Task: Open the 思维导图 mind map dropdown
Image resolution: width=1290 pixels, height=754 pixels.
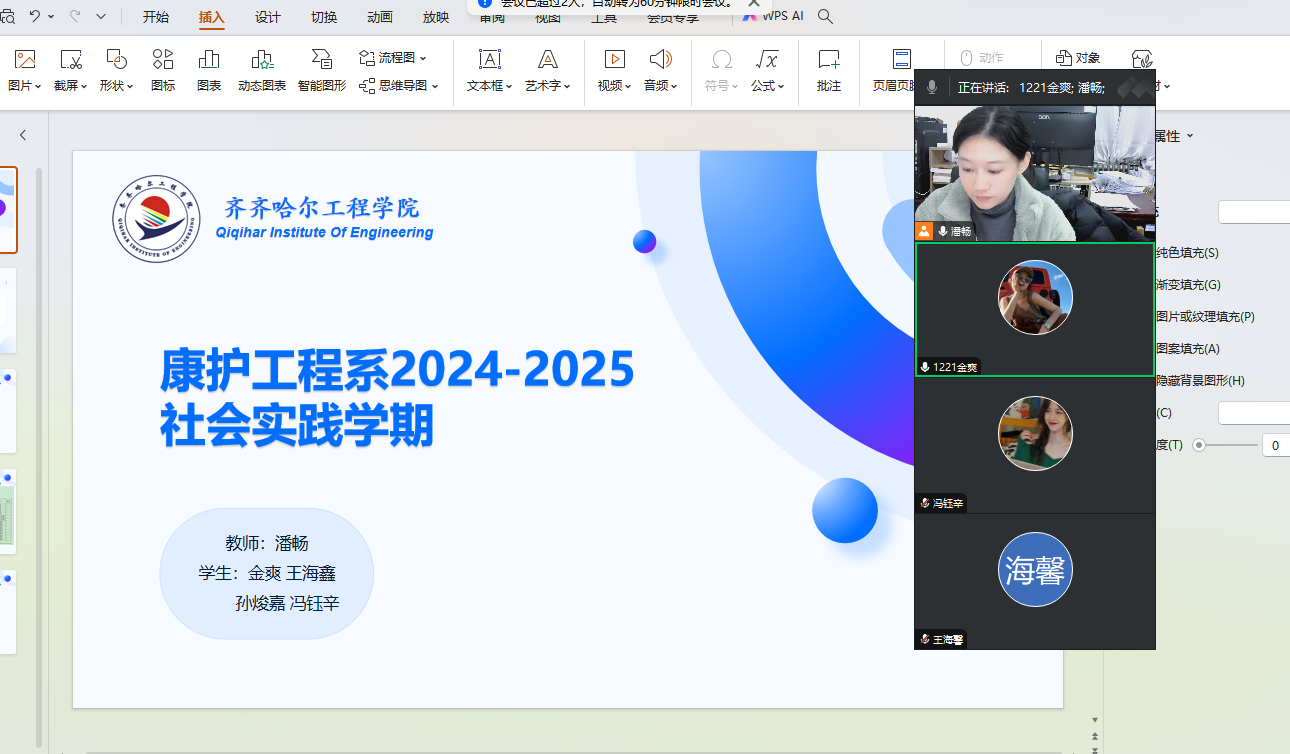Action: click(399, 86)
